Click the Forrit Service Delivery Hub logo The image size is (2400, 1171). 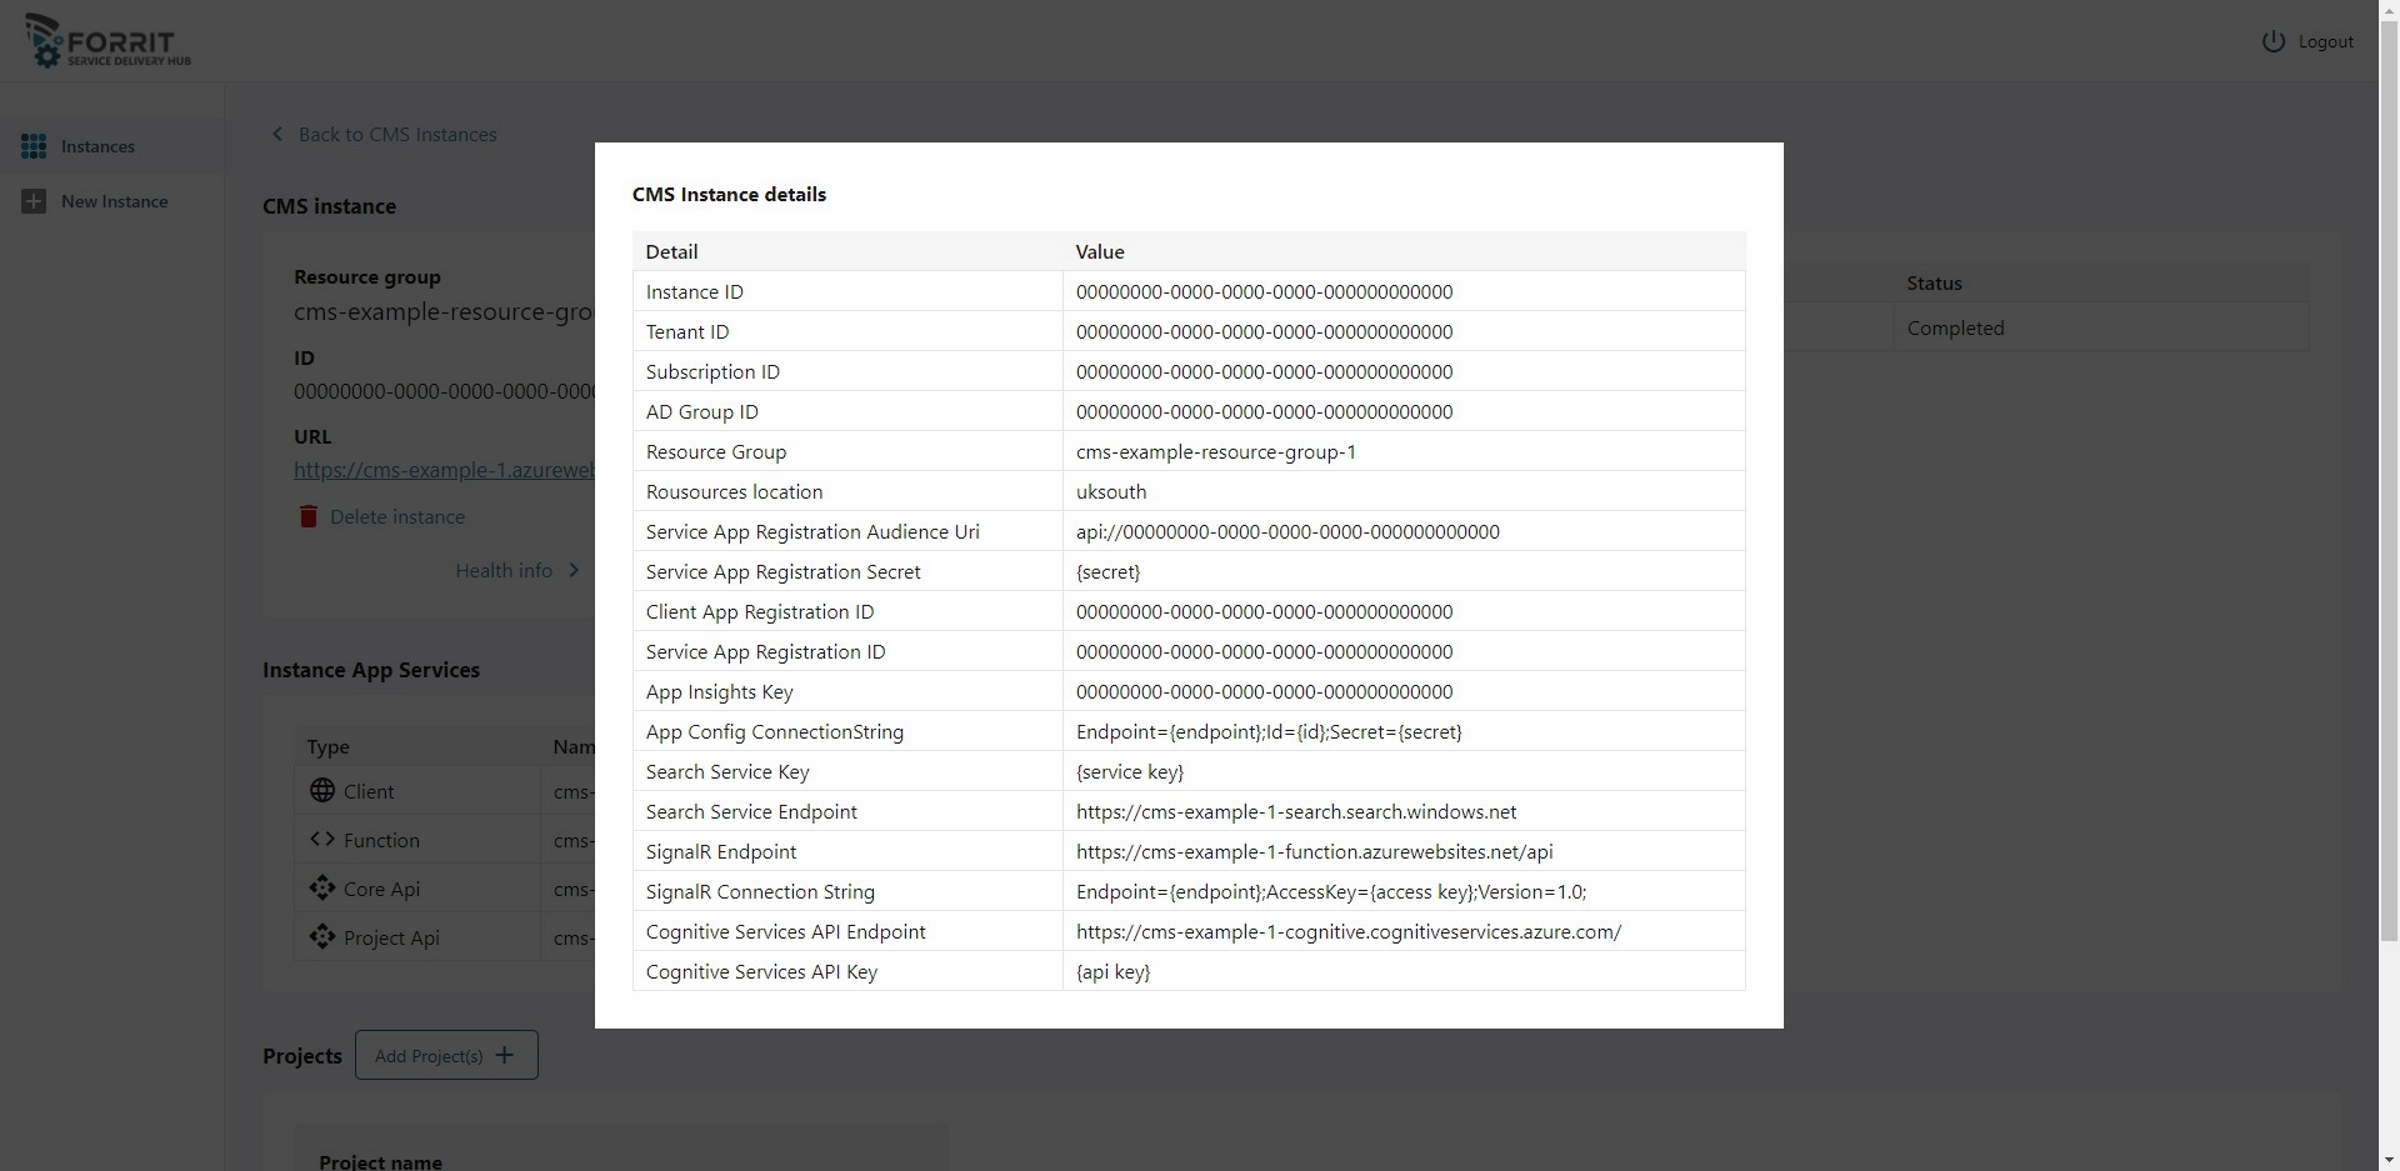[x=108, y=41]
